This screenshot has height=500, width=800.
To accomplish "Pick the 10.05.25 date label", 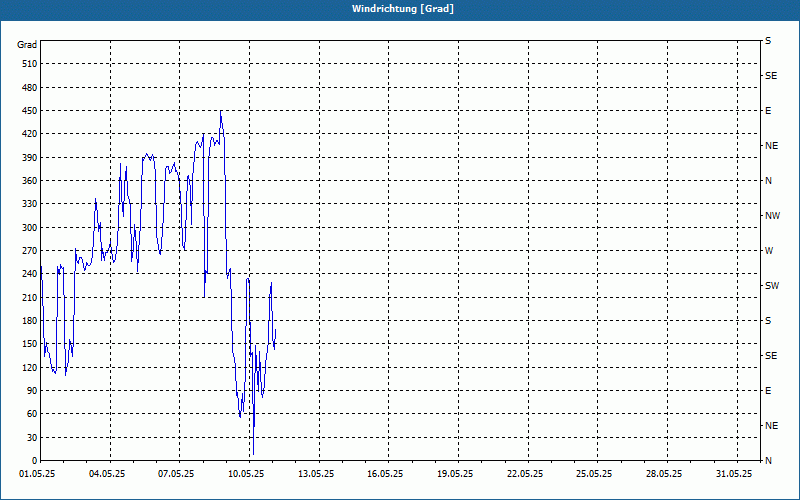I will [246, 474].
